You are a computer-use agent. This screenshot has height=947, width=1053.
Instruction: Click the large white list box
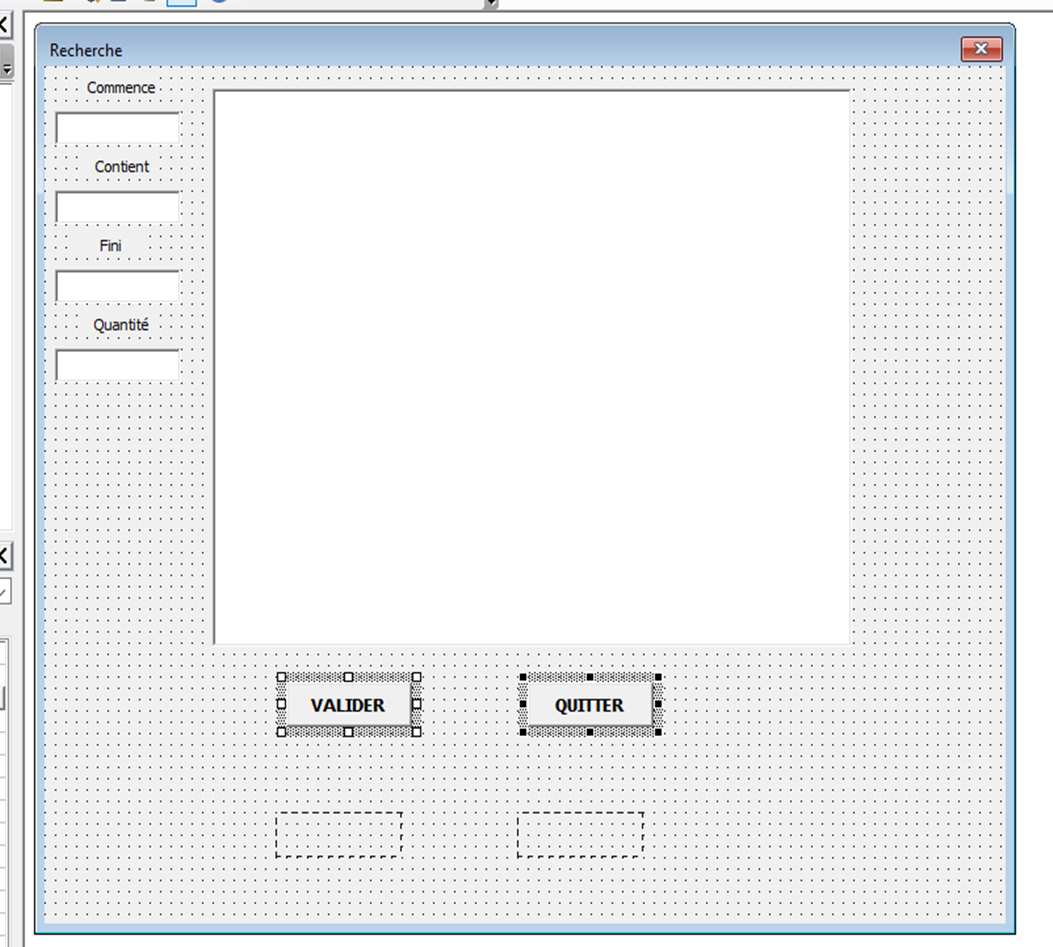click(532, 367)
